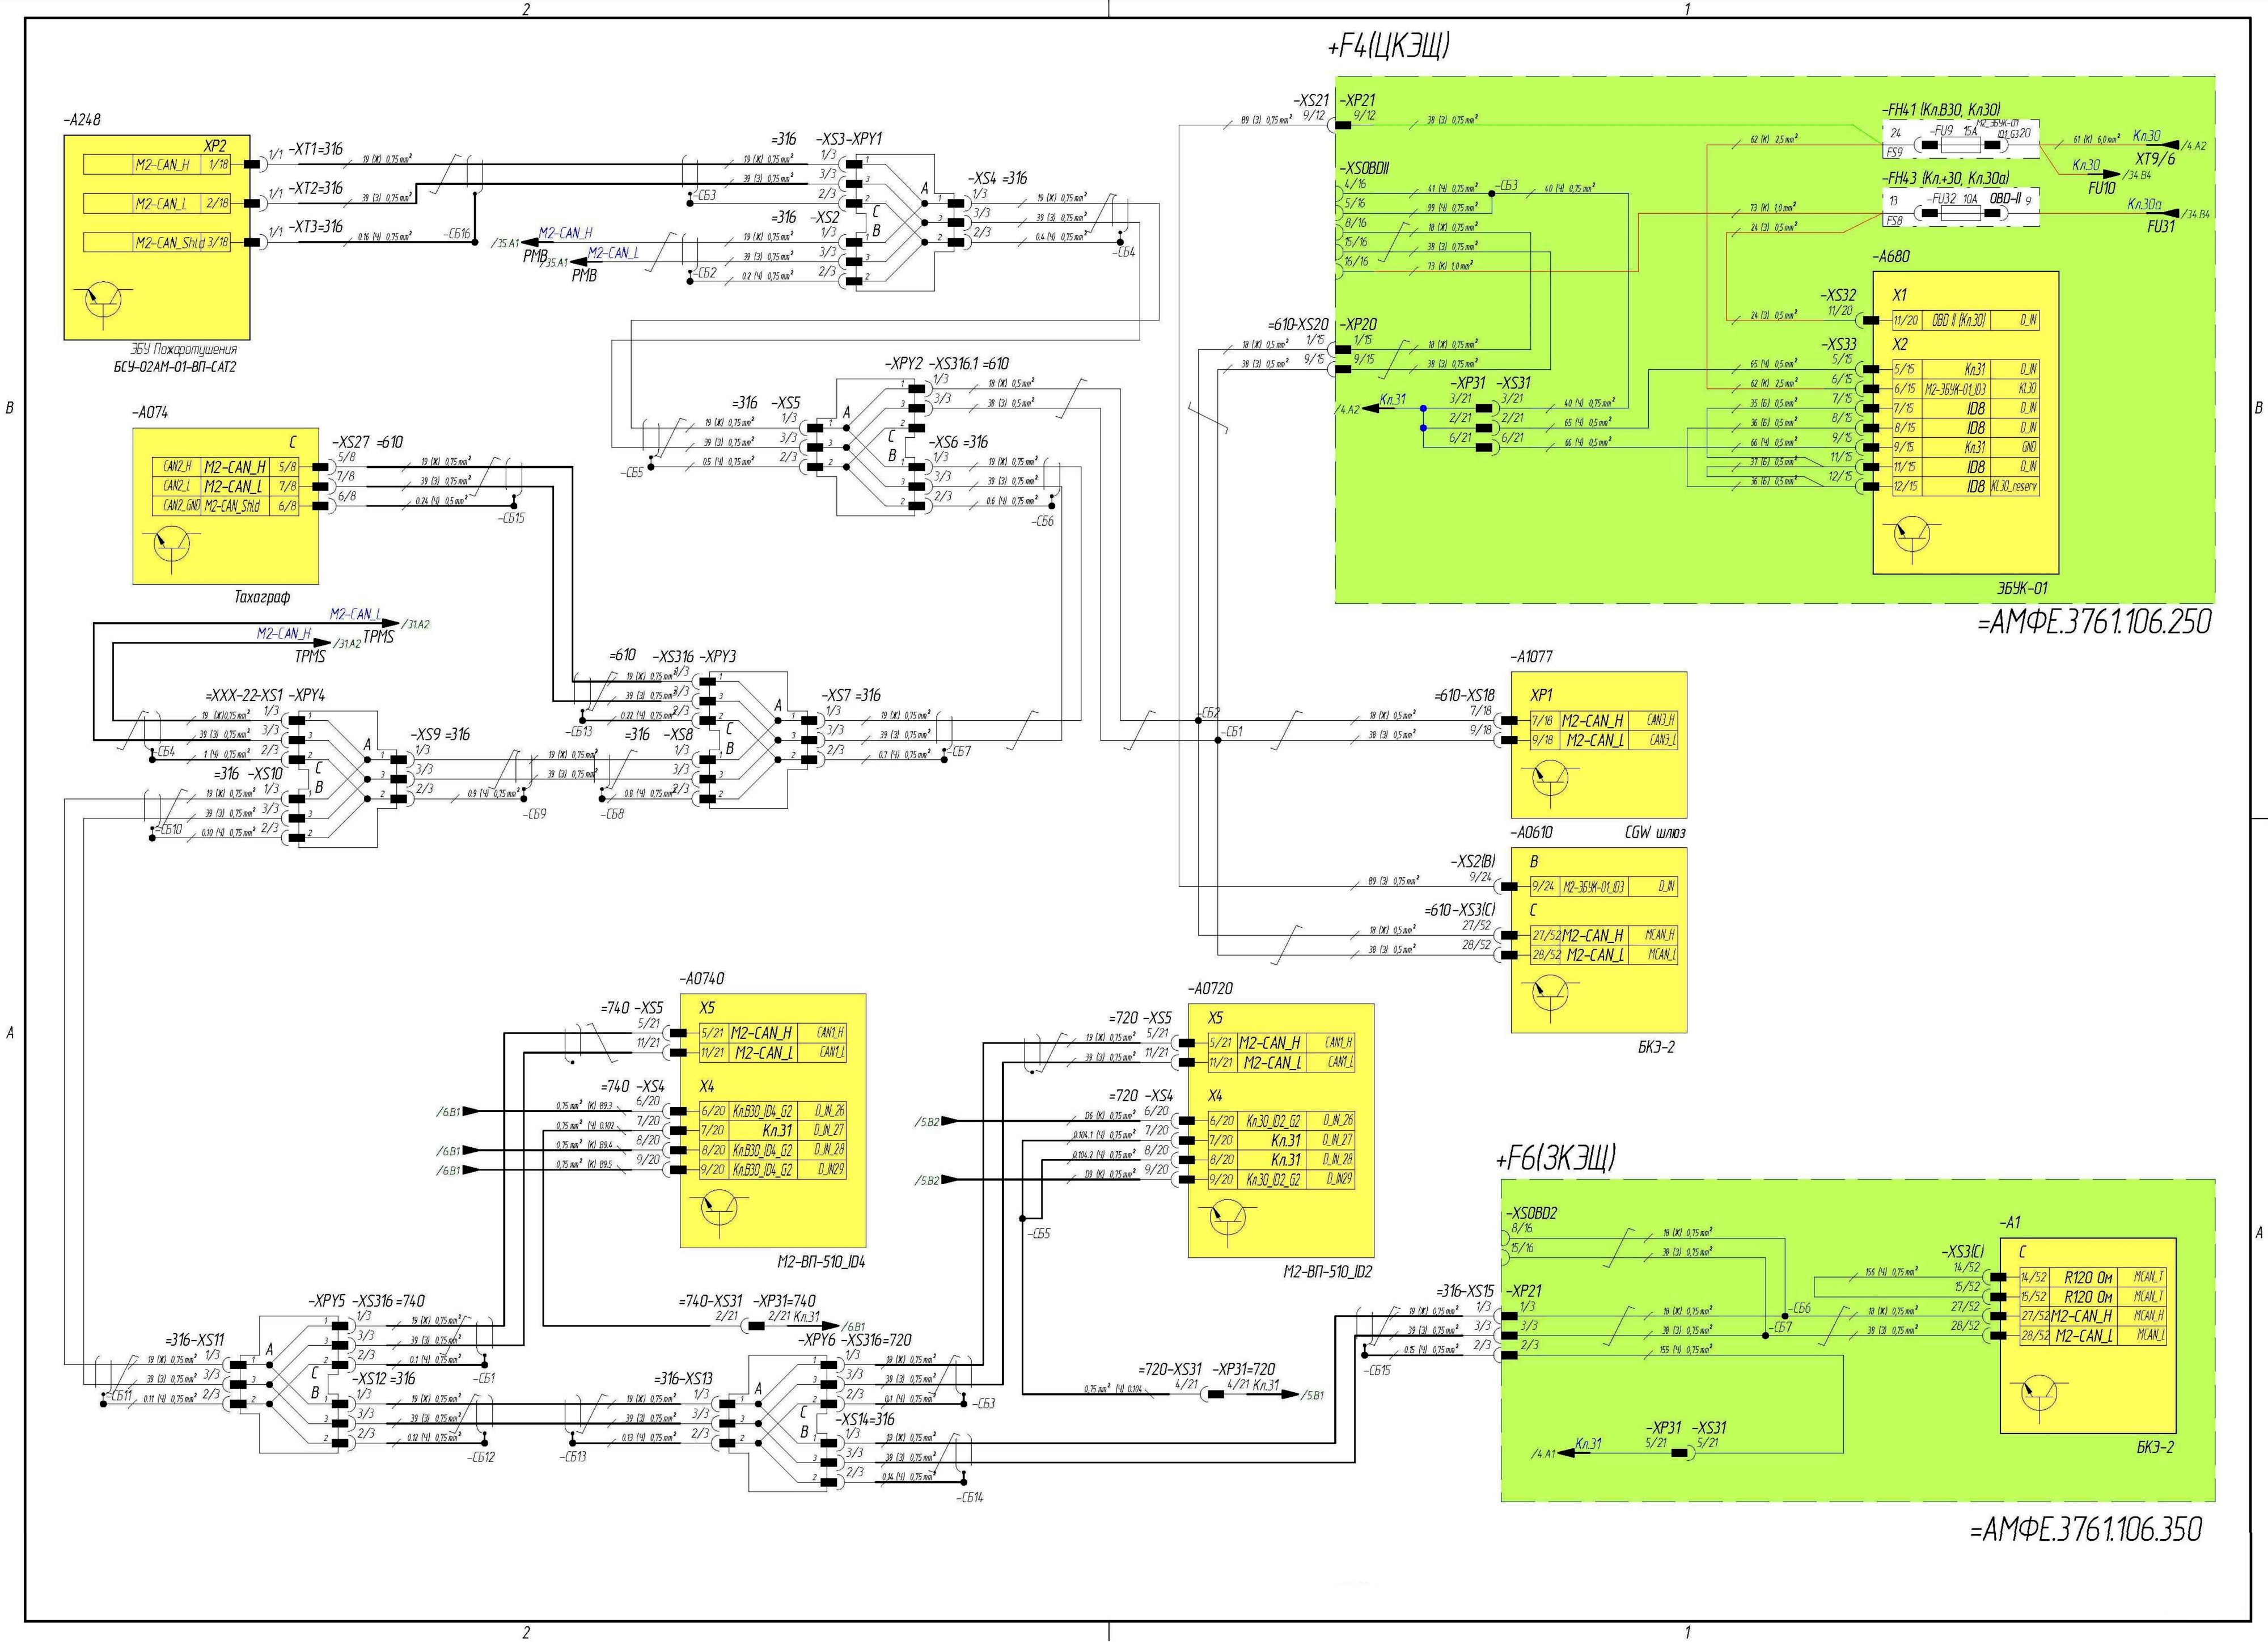The height and width of the screenshot is (1644, 2268).
Task: Click the transistor symbol in ЭБУК-01 block A680
Action: (1912, 534)
